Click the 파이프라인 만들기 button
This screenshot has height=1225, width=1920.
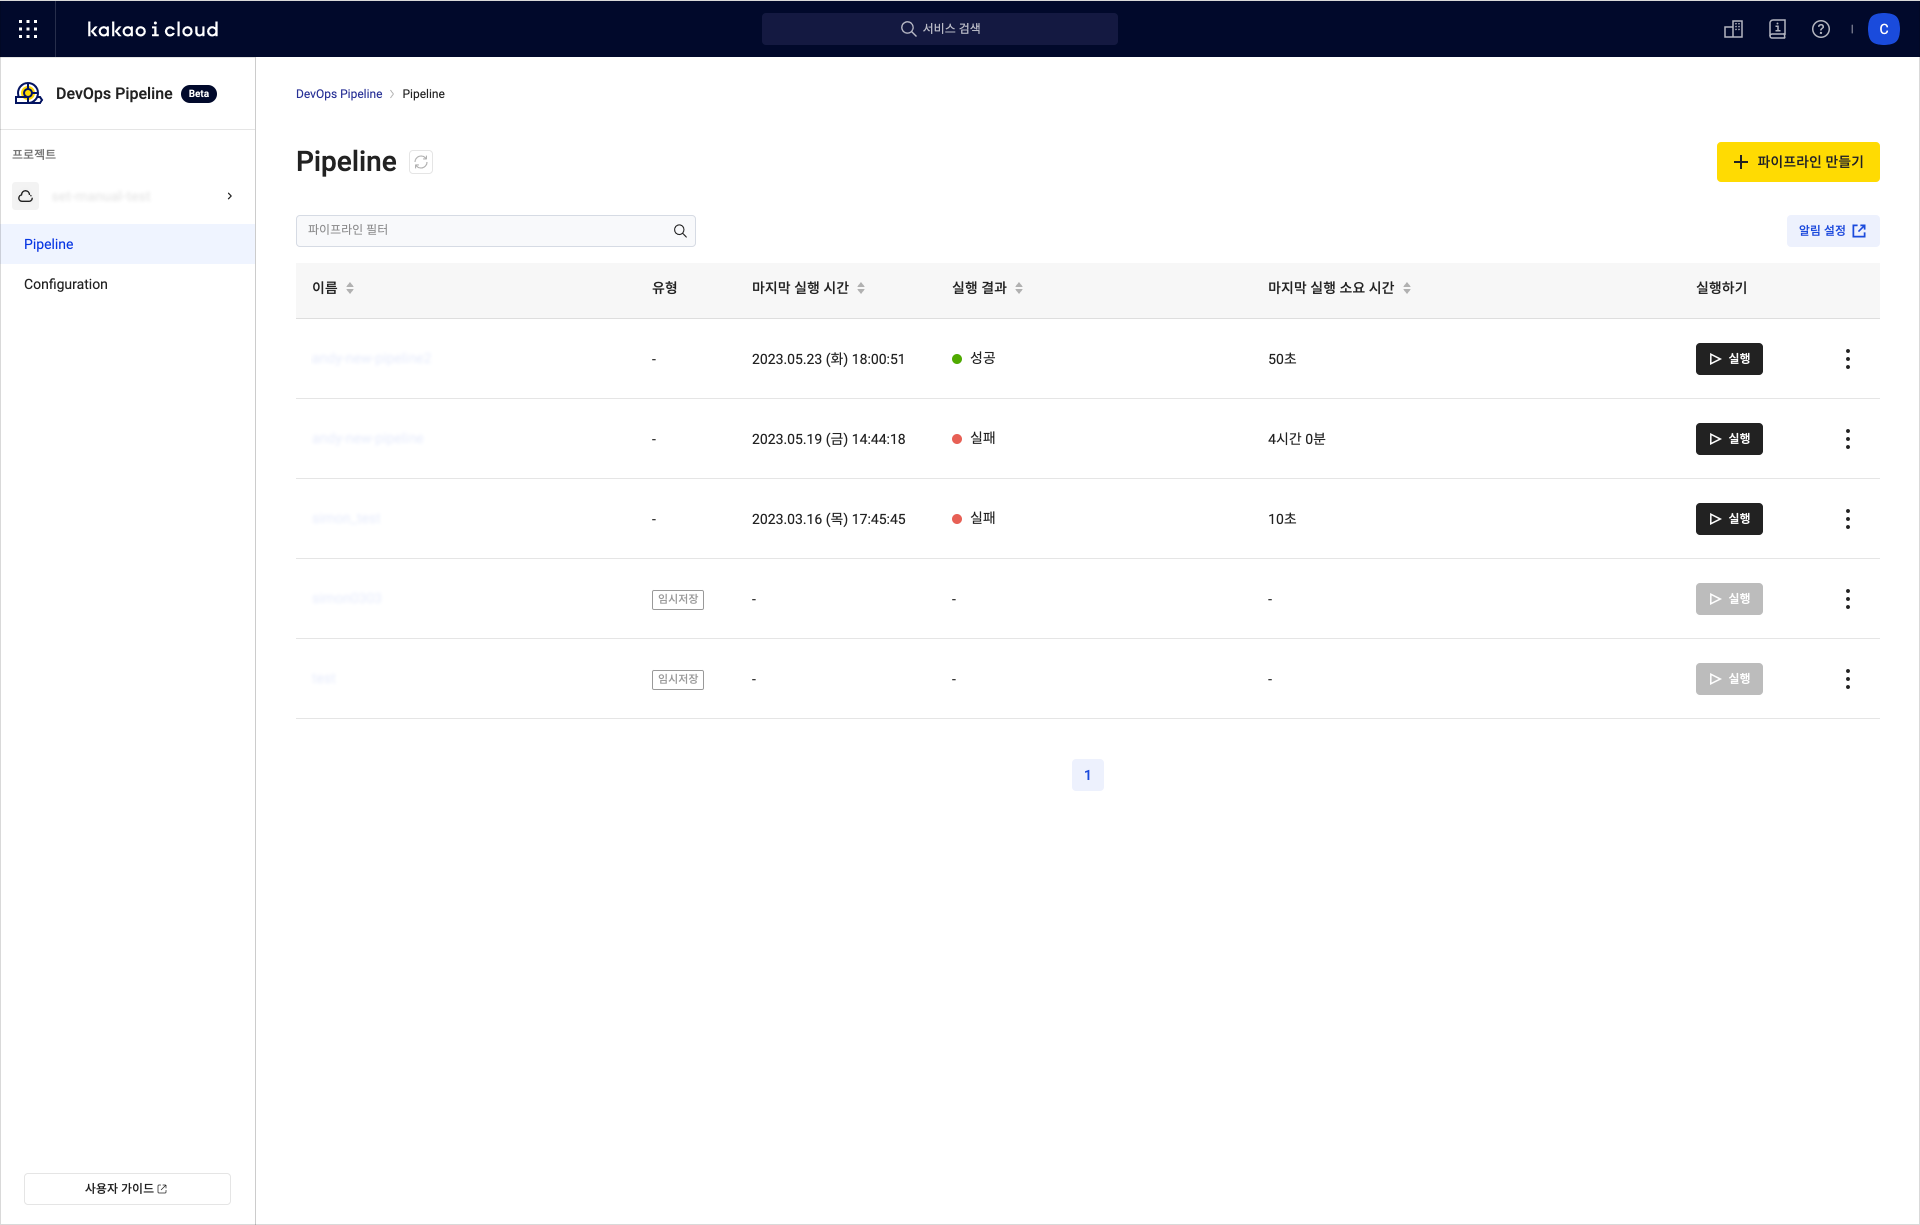1798,162
